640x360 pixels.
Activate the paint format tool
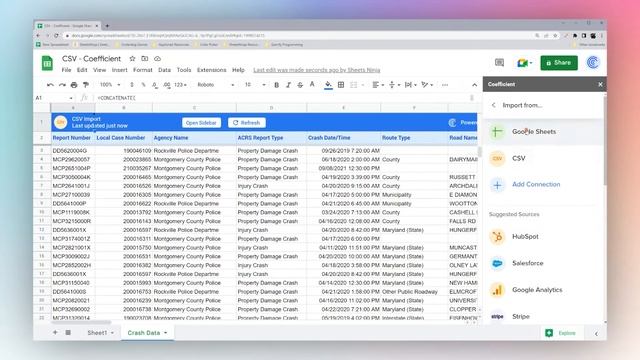point(86,85)
